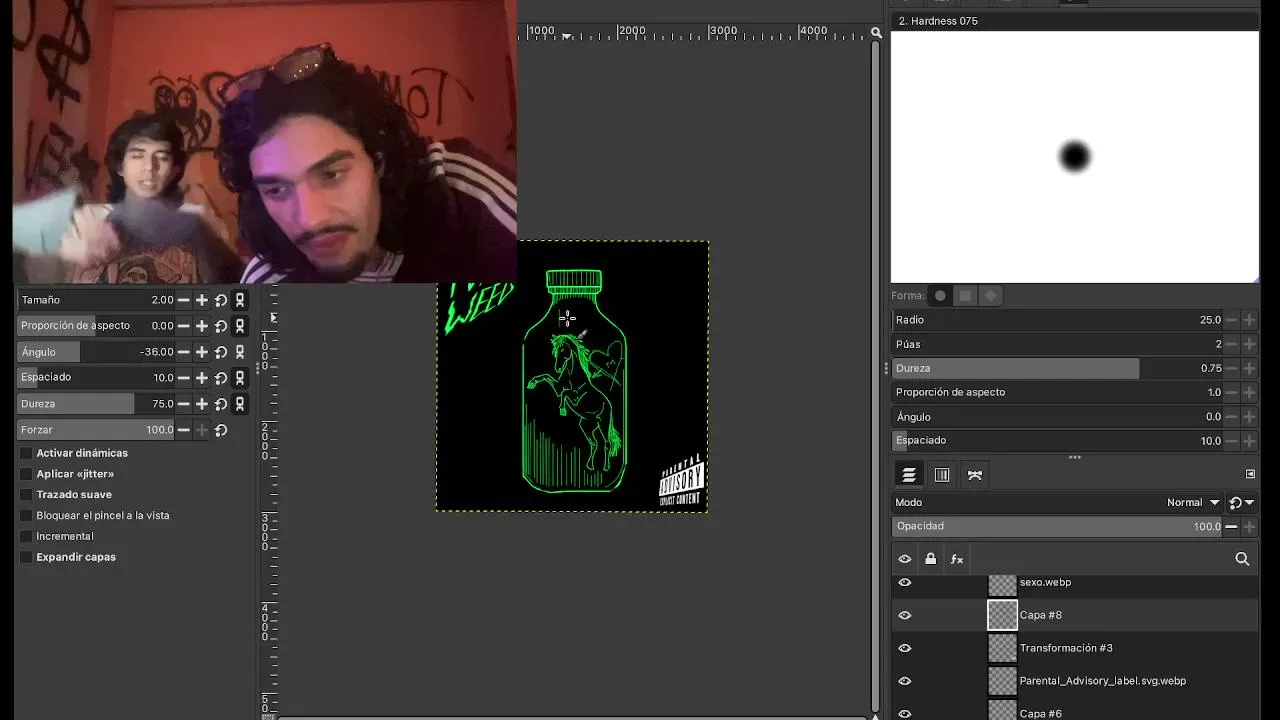Select the Transformación #3 layer thumbnail
The image size is (1280, 720).
coord(1002,648)
